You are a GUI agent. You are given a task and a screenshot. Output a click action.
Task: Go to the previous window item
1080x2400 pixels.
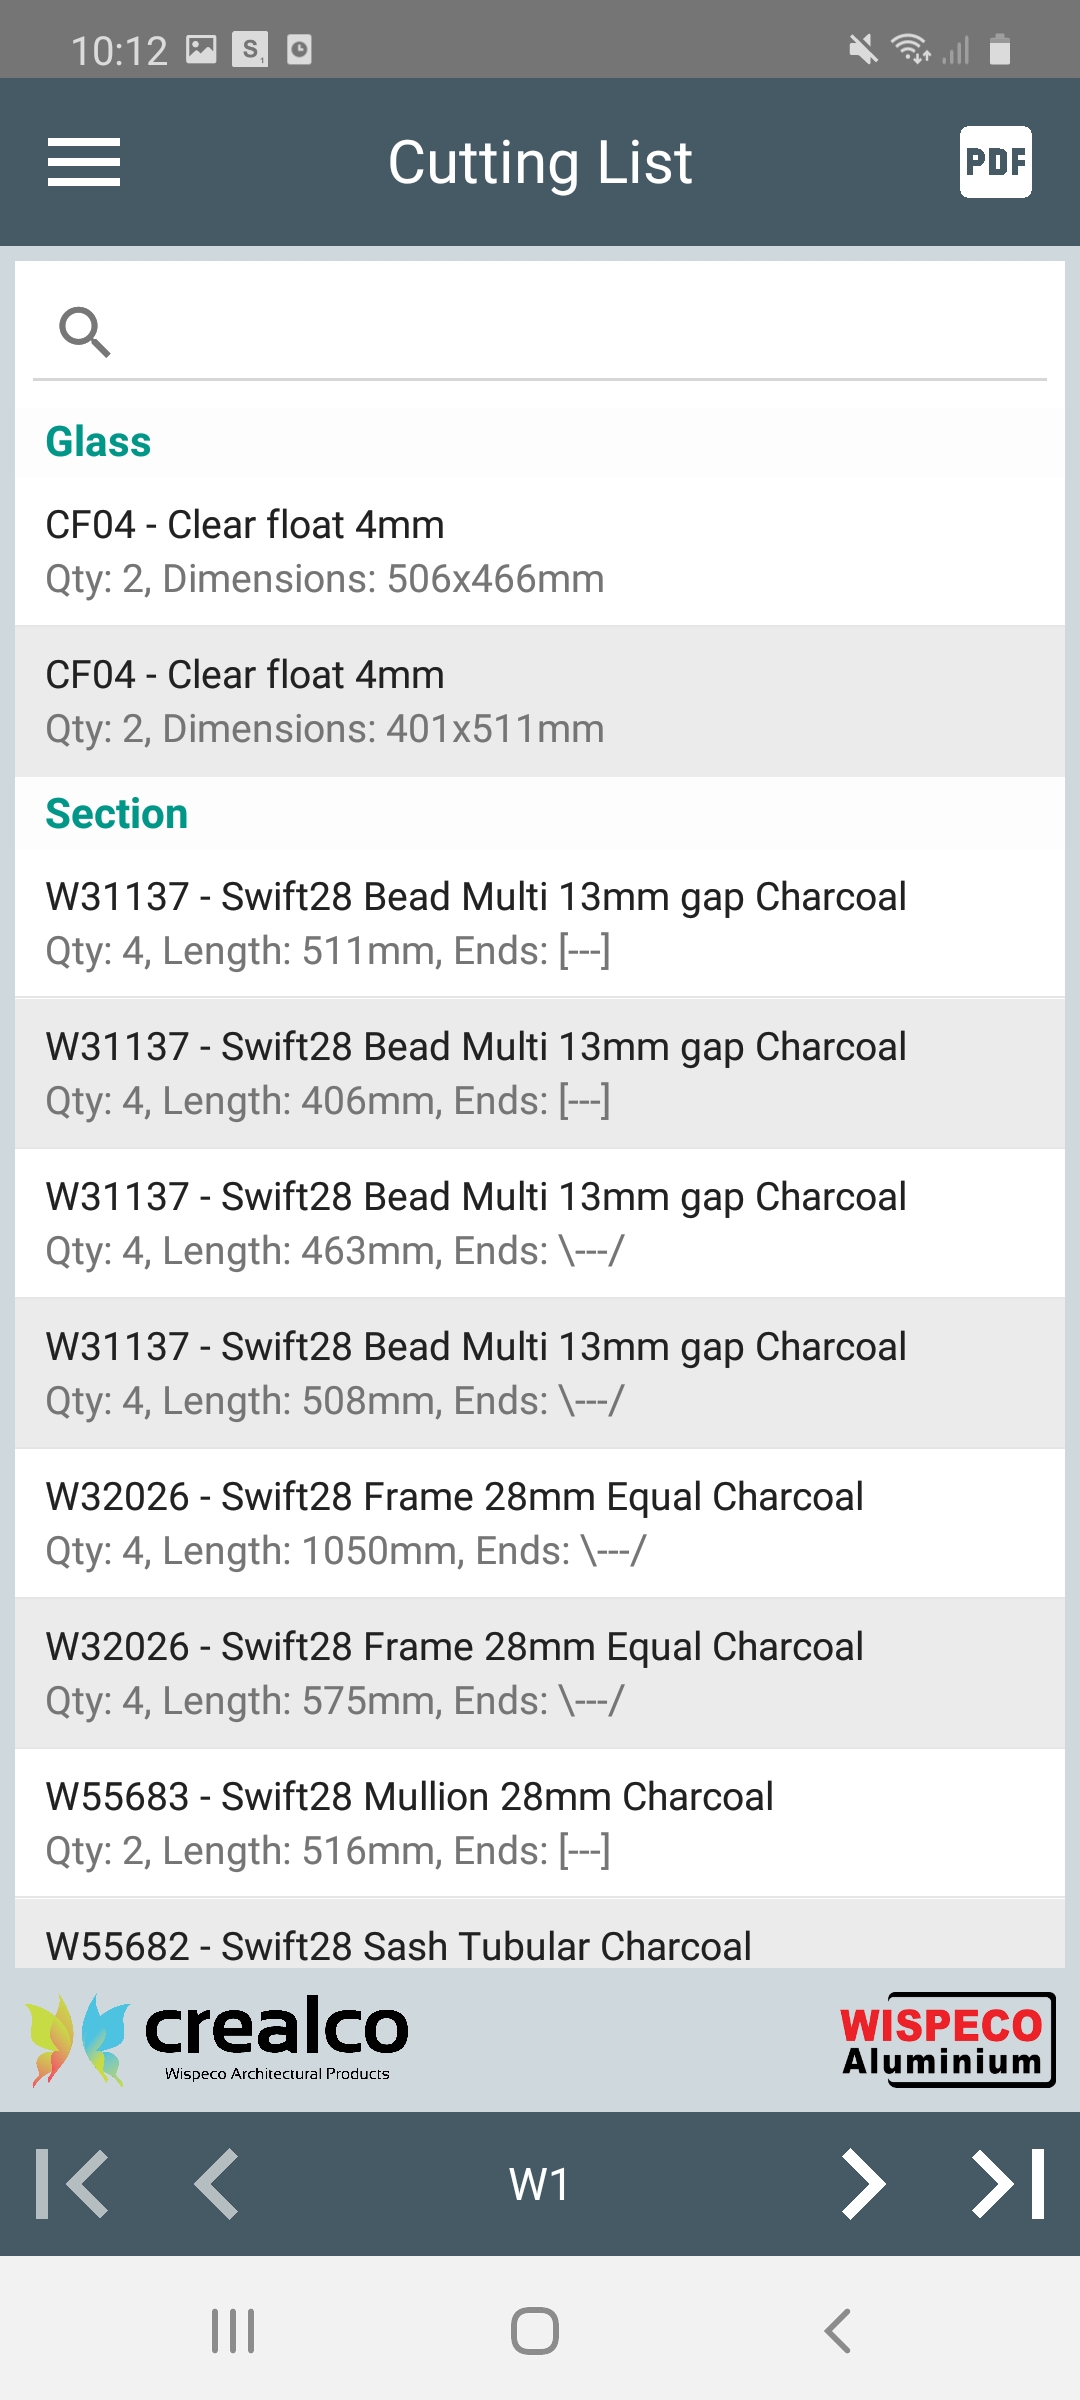point(217,2183)
